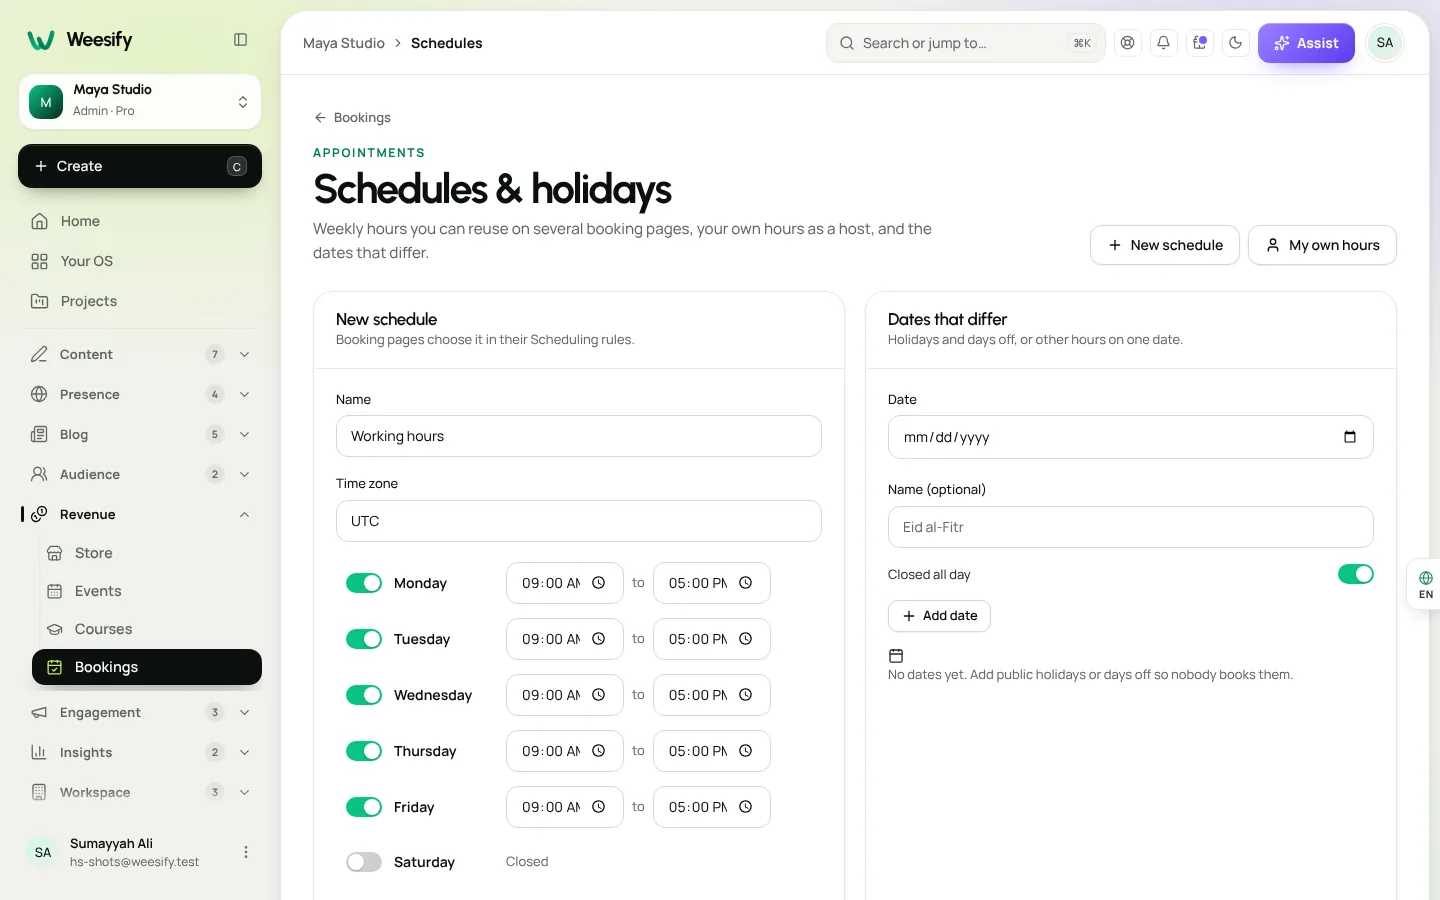The image size is (1440, 900).
Task: Expand the Audience section
Action: tap(140, 474)
